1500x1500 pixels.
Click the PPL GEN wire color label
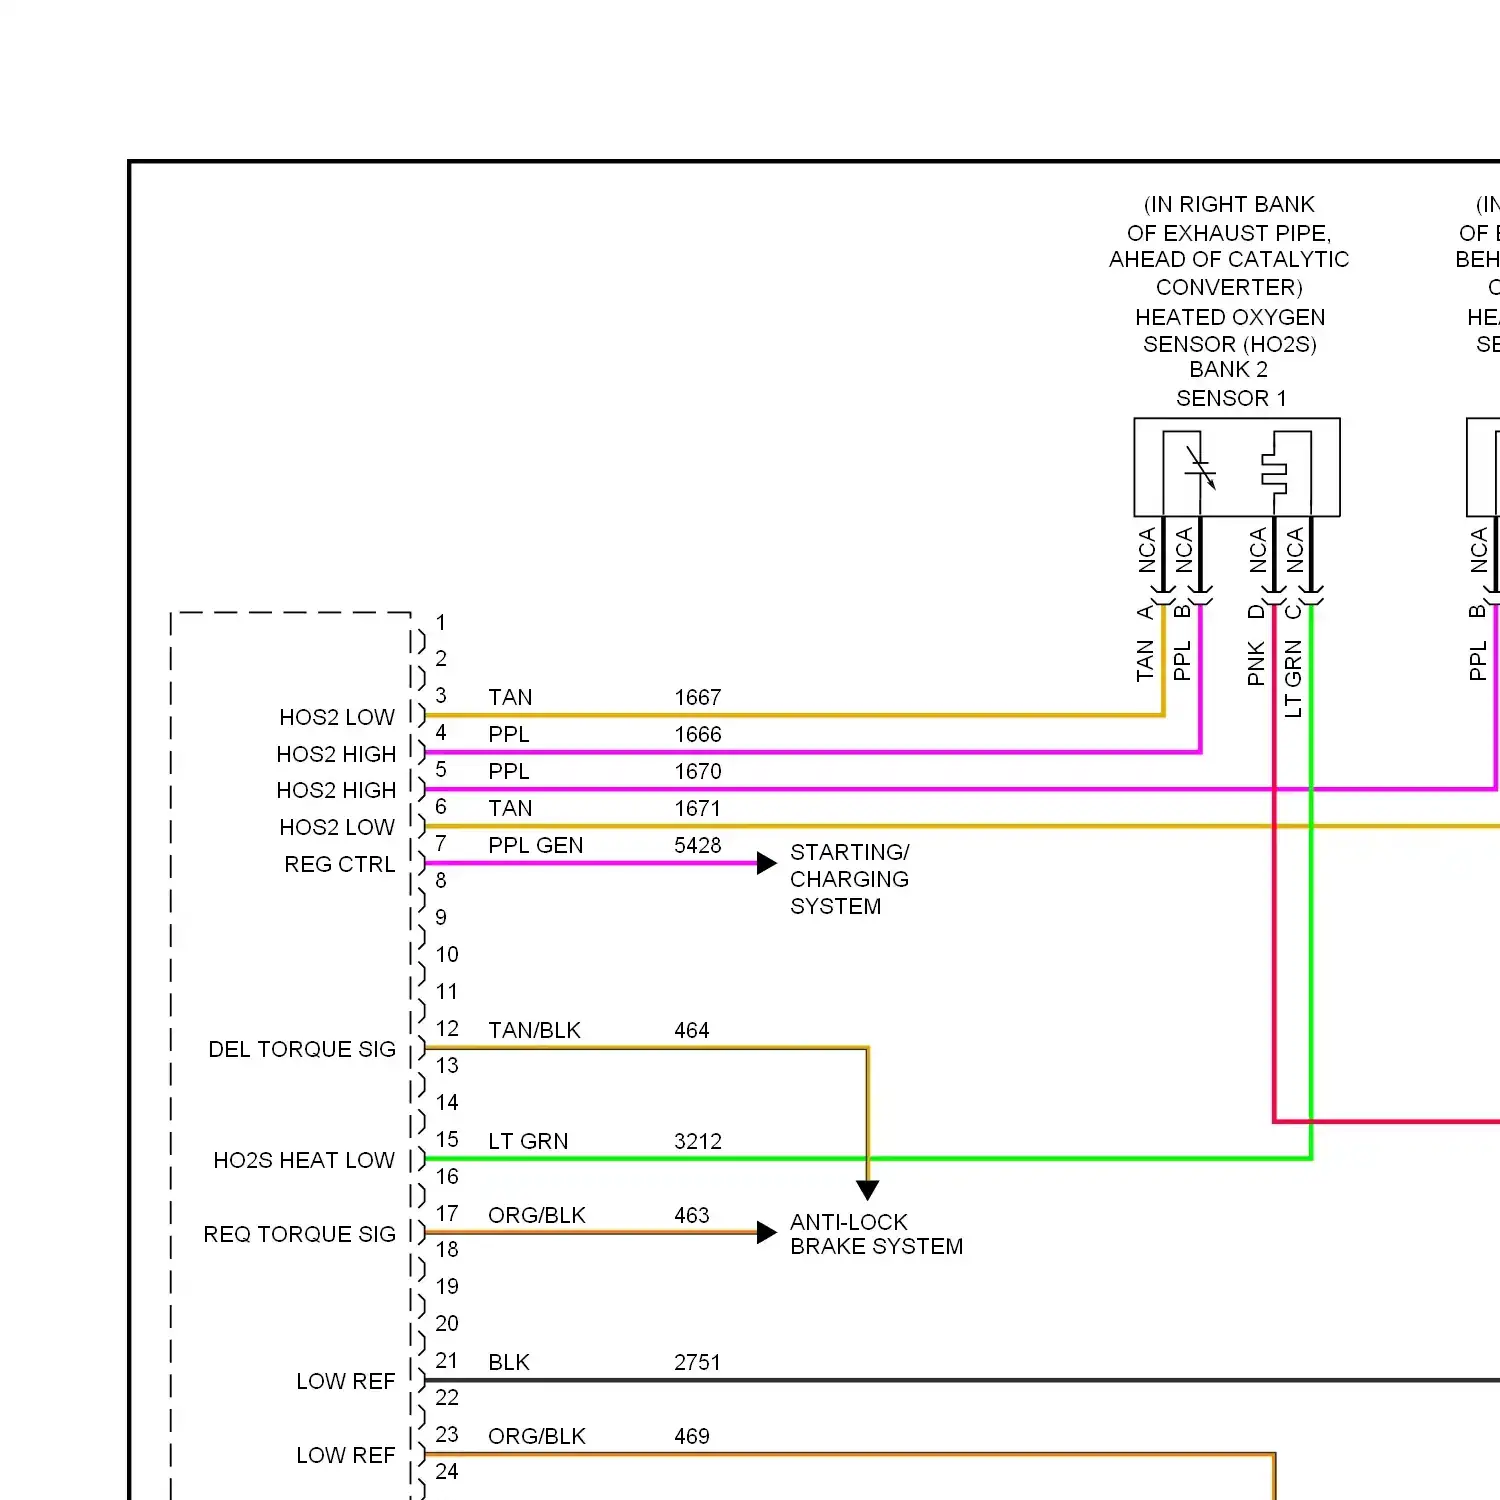pyautogui.click(x=535, y=845)
